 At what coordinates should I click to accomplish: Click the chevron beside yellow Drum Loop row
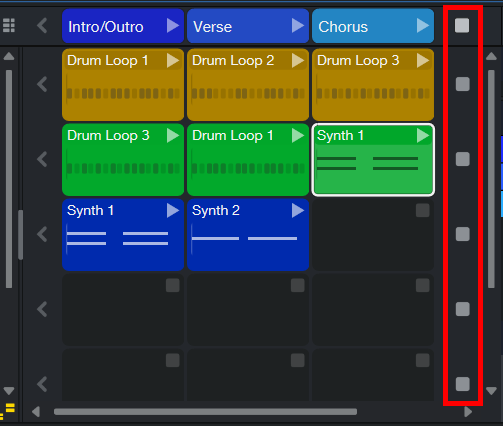(42, 84)
